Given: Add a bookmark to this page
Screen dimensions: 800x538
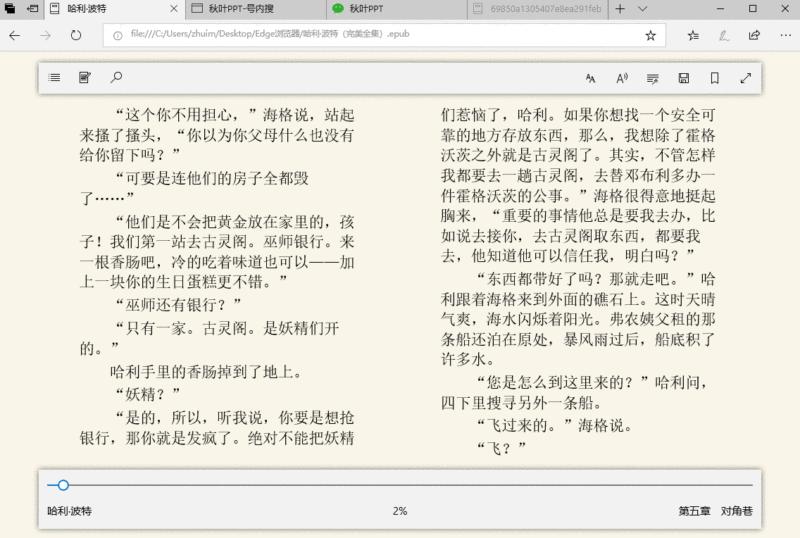Looking at the screenshot, I should click(715, 78).
